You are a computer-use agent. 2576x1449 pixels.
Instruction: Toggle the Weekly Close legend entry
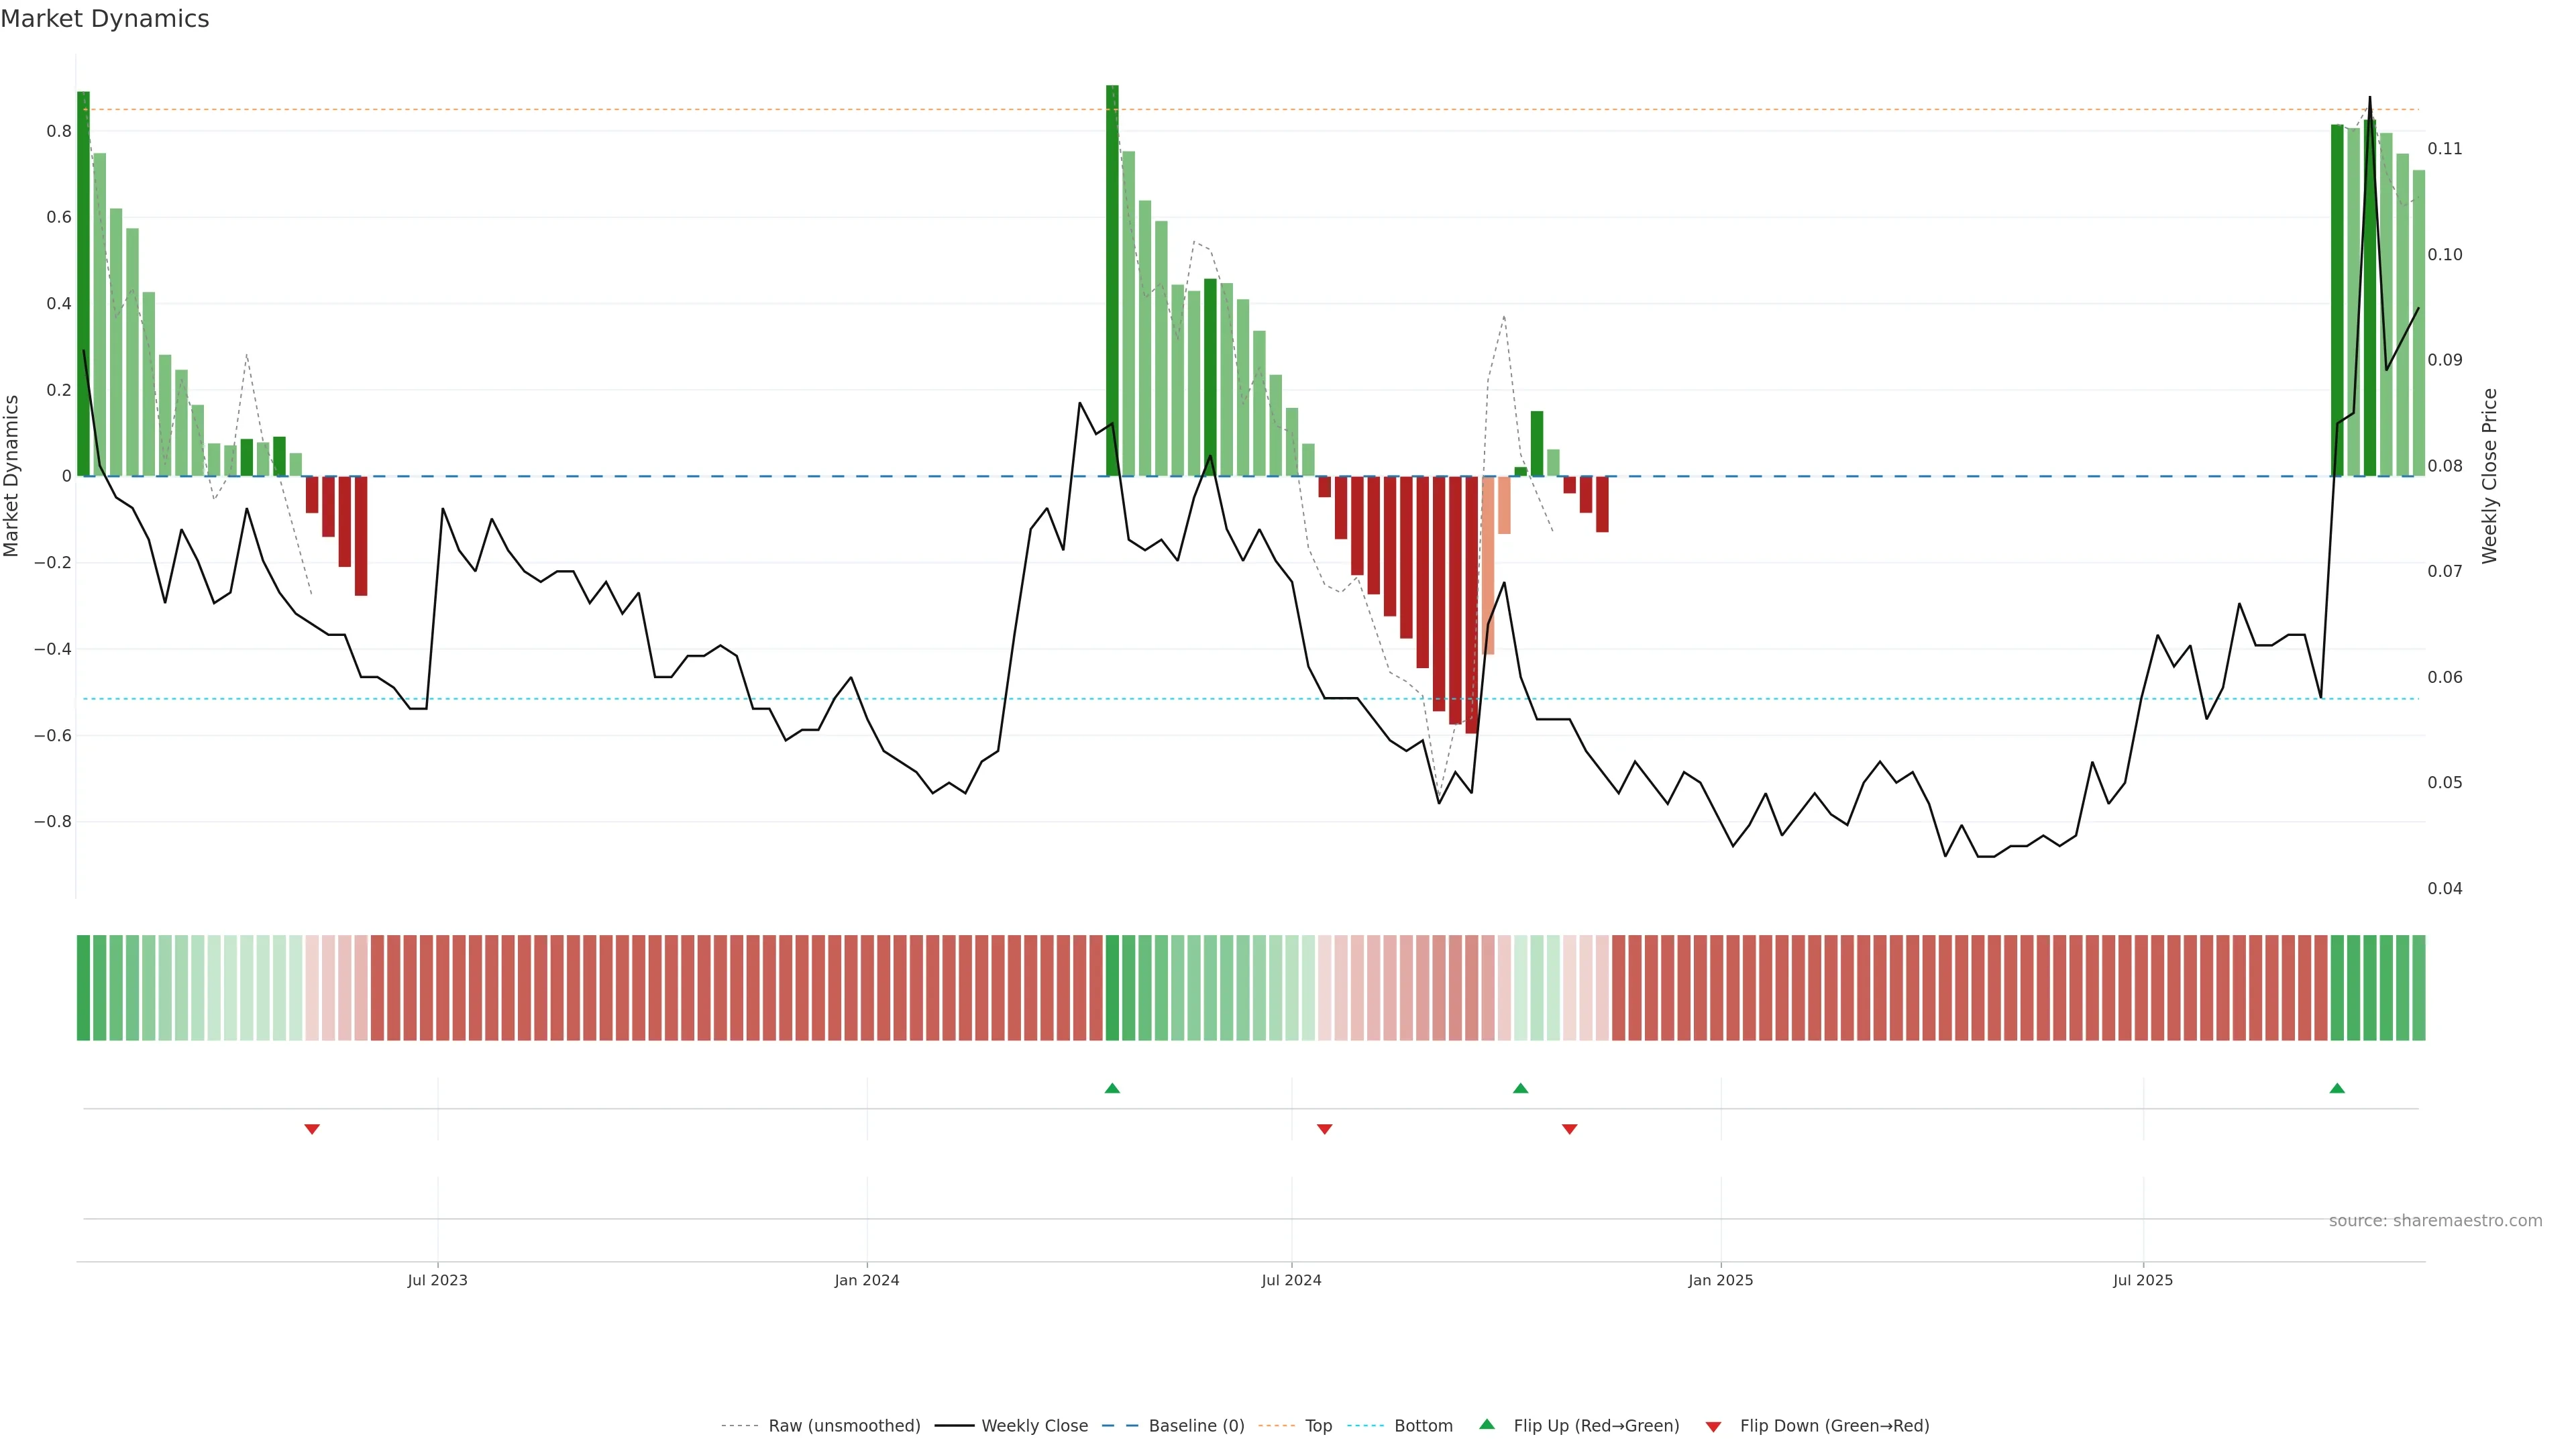pos(1034,1425)
